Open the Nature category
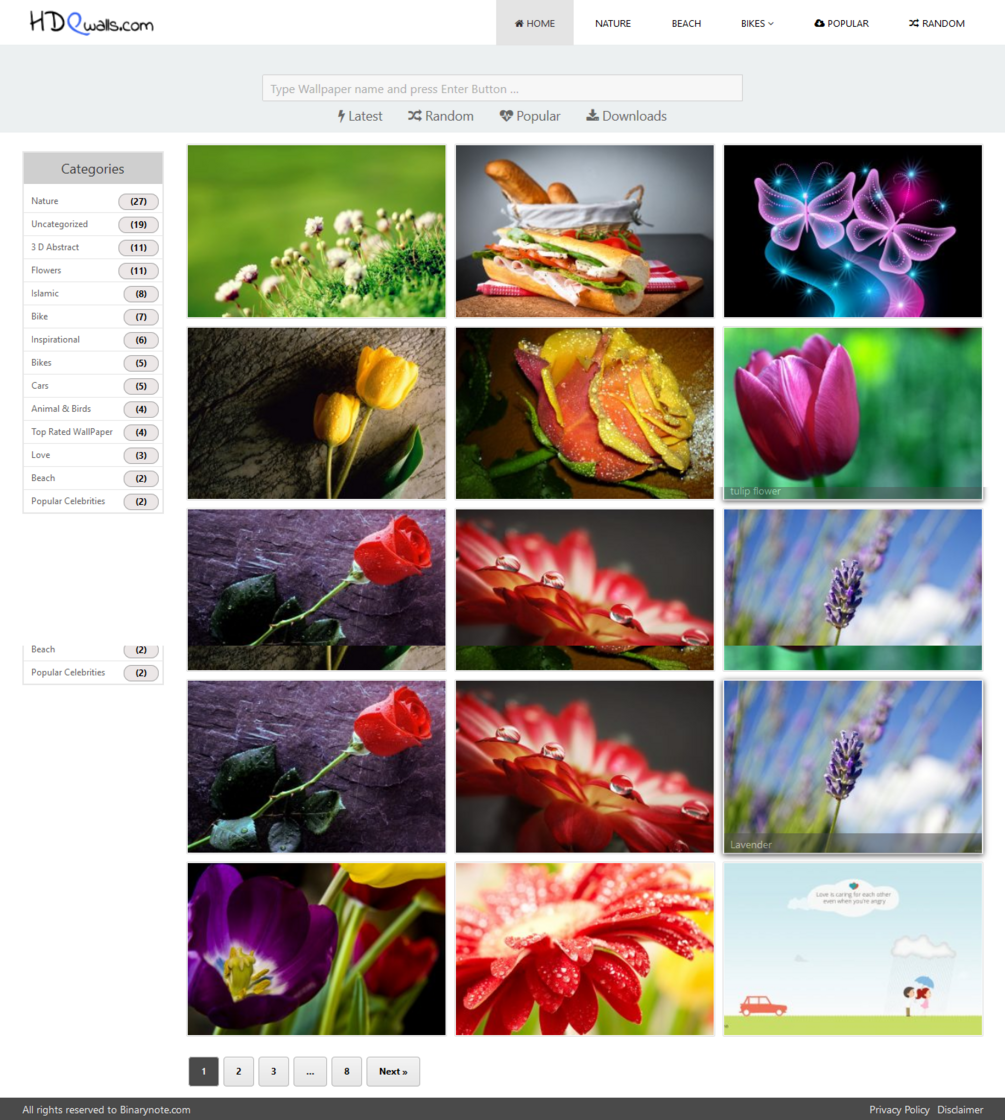 tap(44, 201)
